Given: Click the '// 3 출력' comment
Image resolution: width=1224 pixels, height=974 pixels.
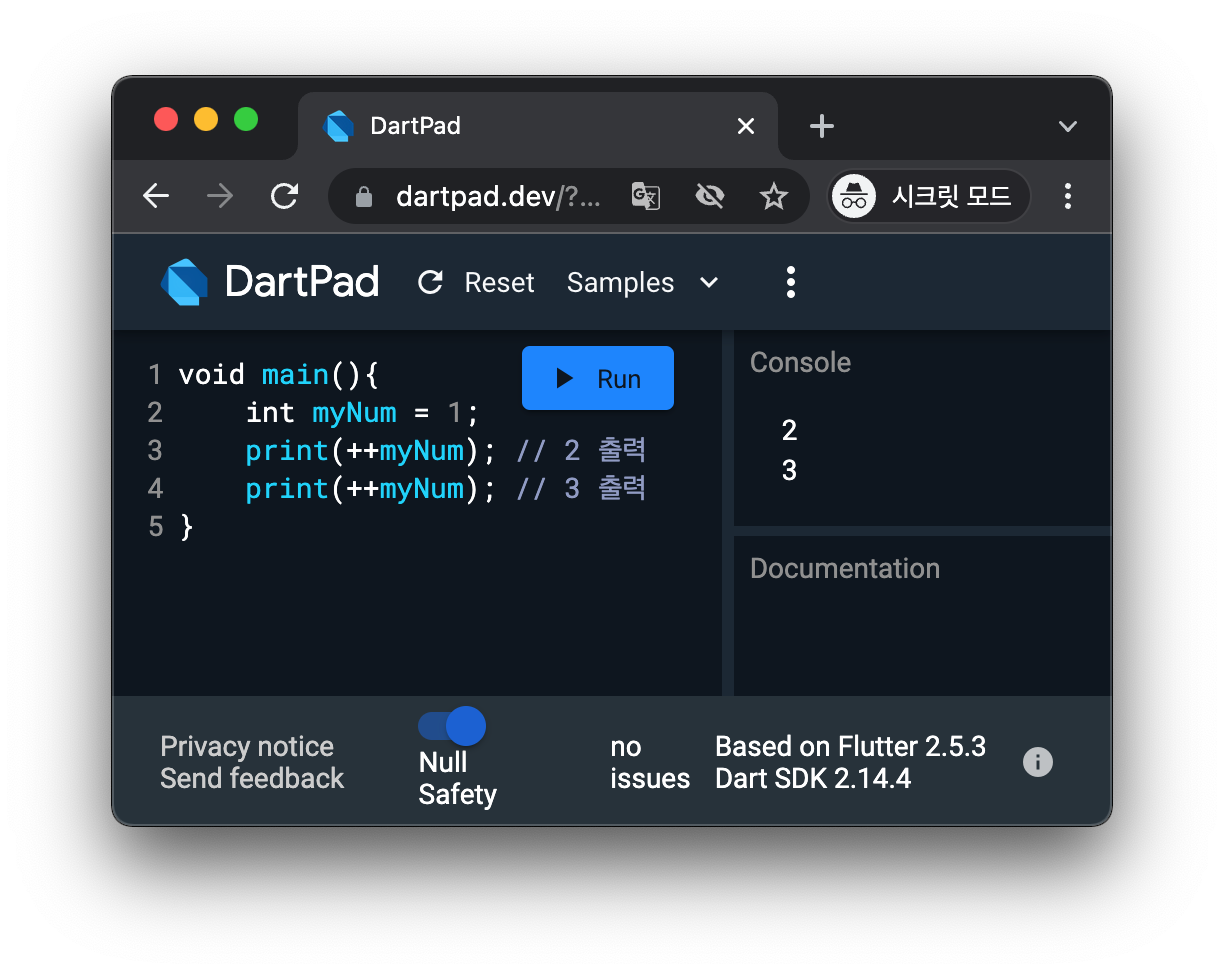Looking at the screenshot, I should (581, 489).
